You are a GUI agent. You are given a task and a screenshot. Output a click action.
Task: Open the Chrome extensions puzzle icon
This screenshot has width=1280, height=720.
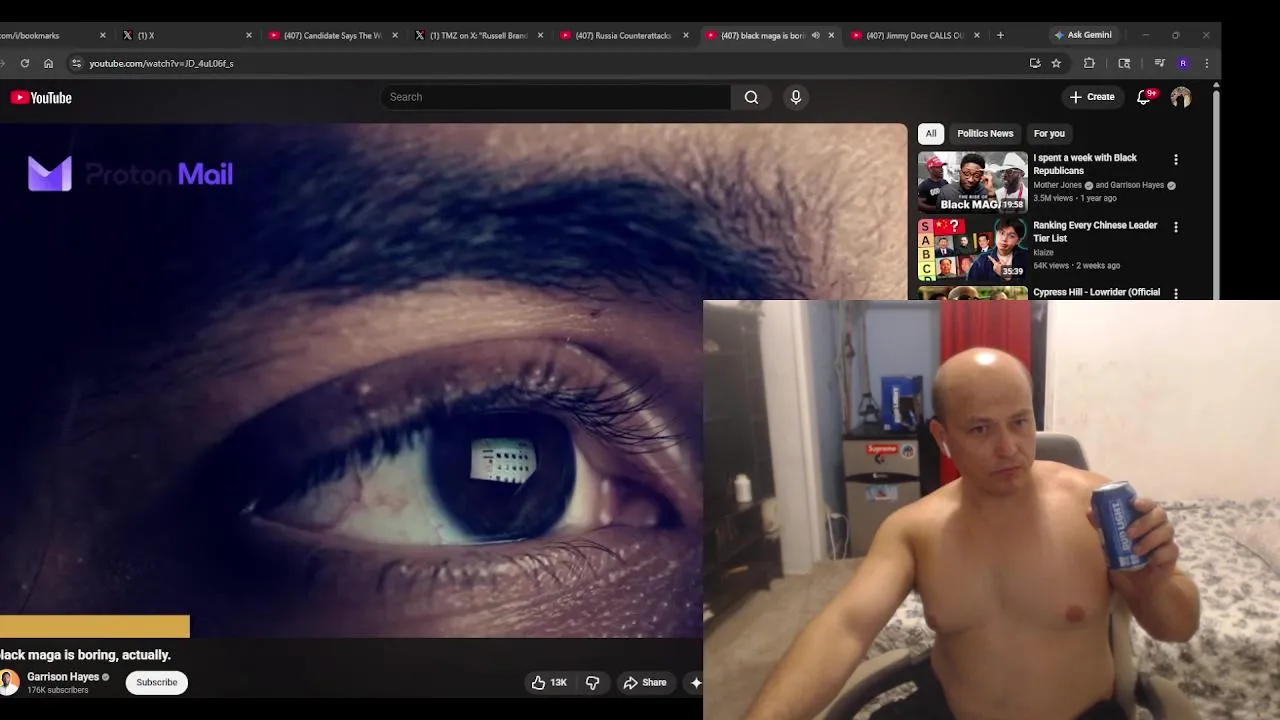[x=1089, y=63]
